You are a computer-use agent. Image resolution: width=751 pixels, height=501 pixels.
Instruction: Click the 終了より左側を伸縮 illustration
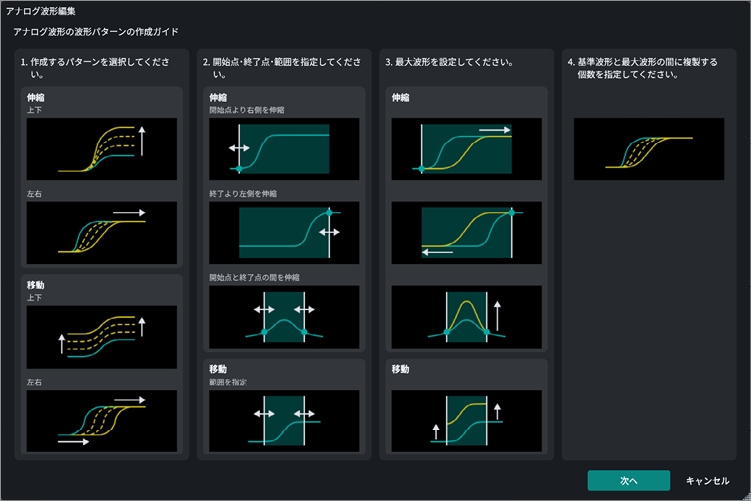[284, 233]
